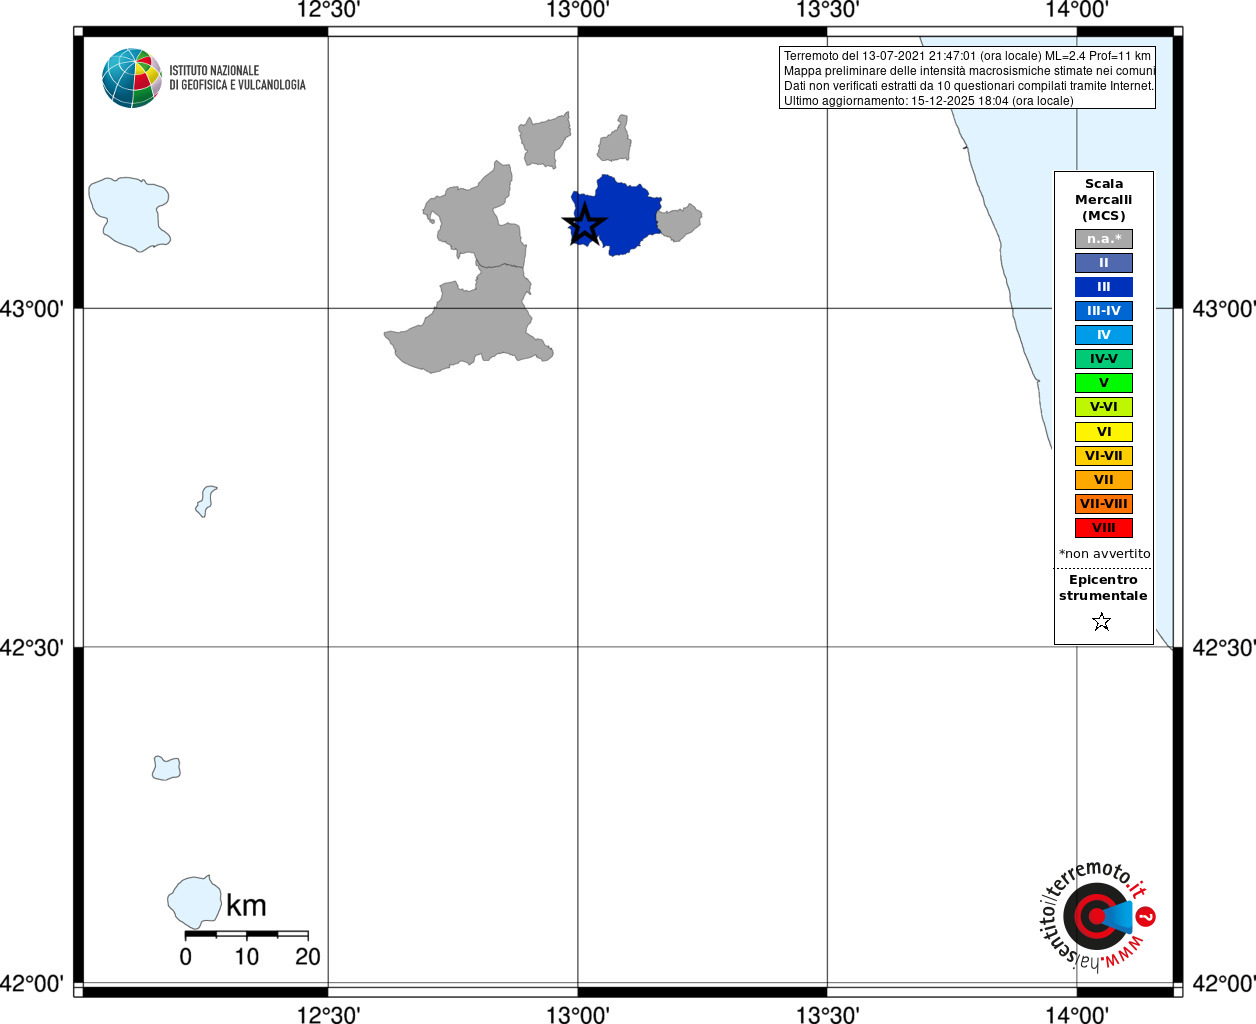Select the yellow VI legend swatch

point(1104,432)
